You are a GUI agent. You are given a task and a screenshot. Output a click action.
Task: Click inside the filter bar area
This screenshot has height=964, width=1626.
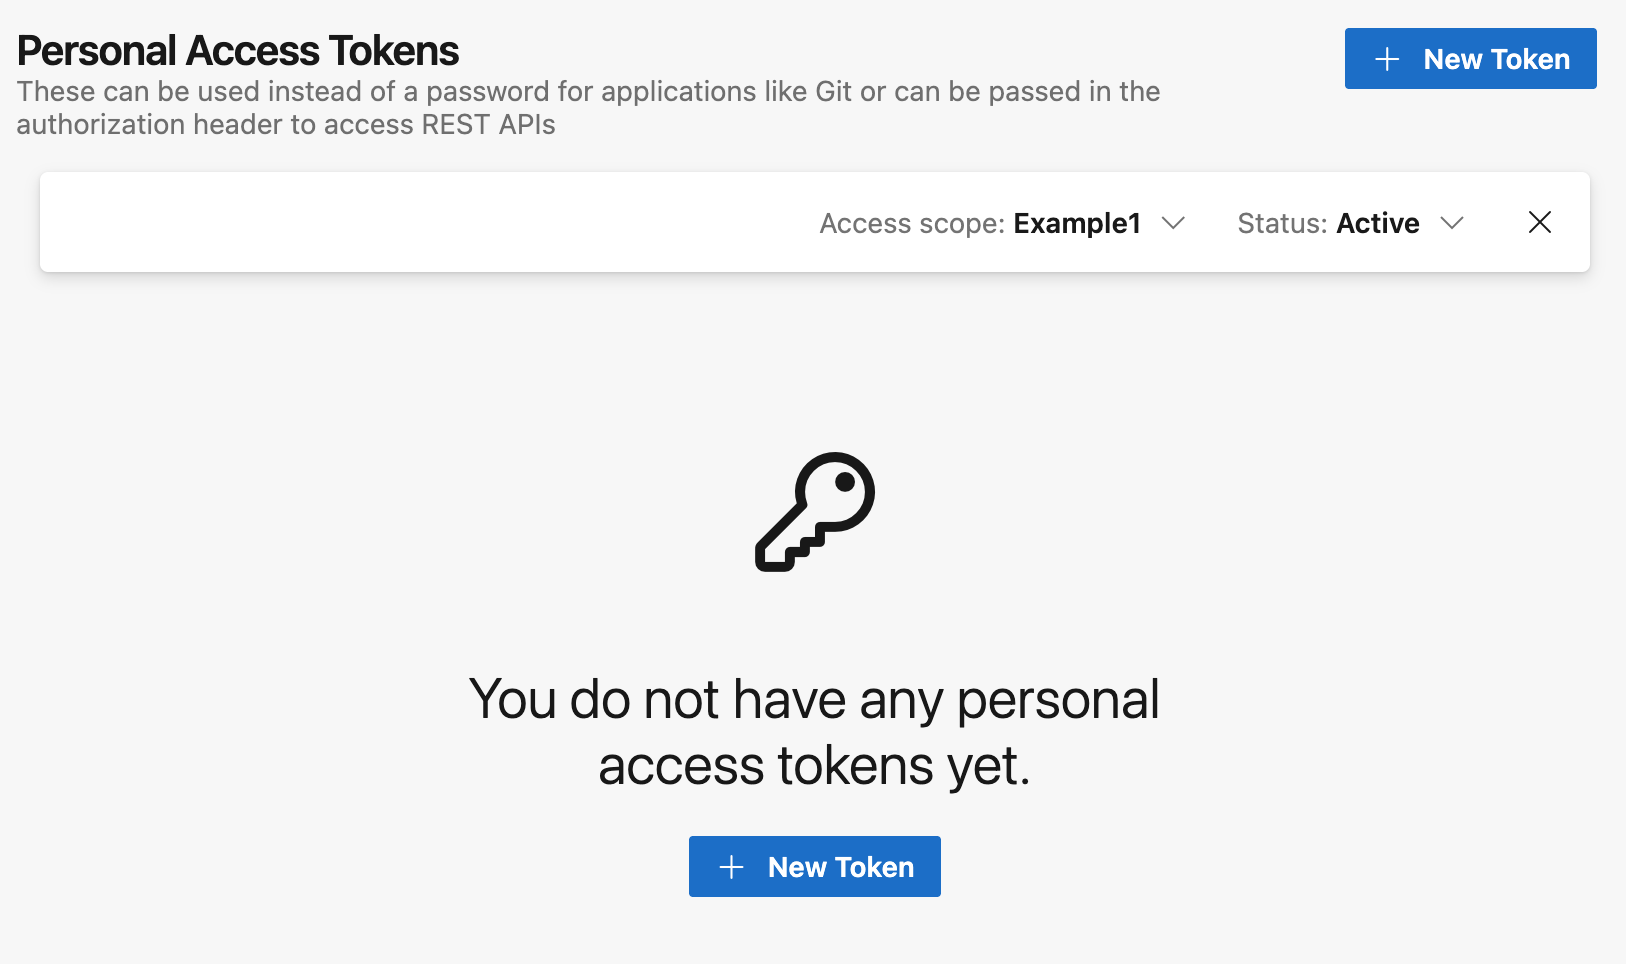400,222
